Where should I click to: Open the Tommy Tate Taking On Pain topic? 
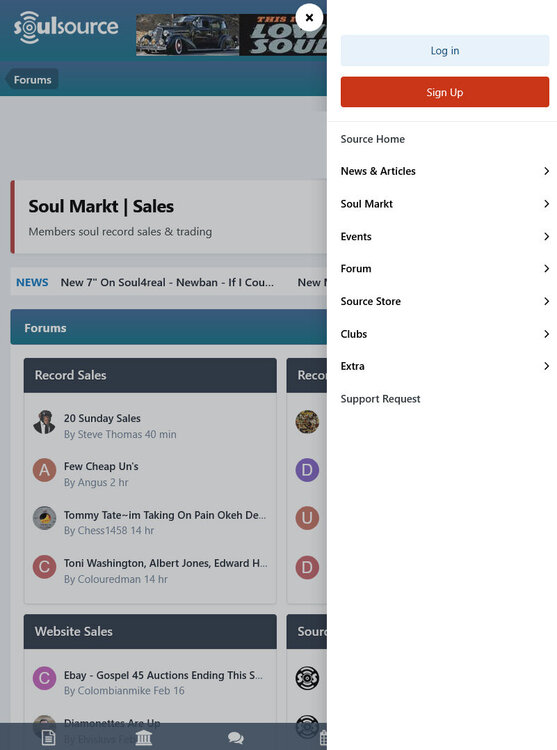coord(165,515)
